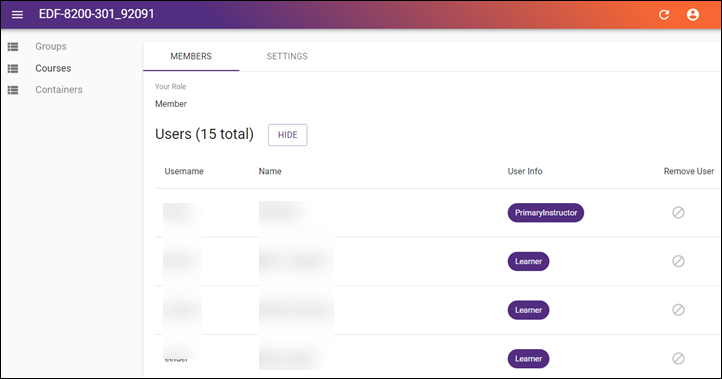Click the Name column header
Viewport: 722px width, 379px height.
tap(270, 171)
